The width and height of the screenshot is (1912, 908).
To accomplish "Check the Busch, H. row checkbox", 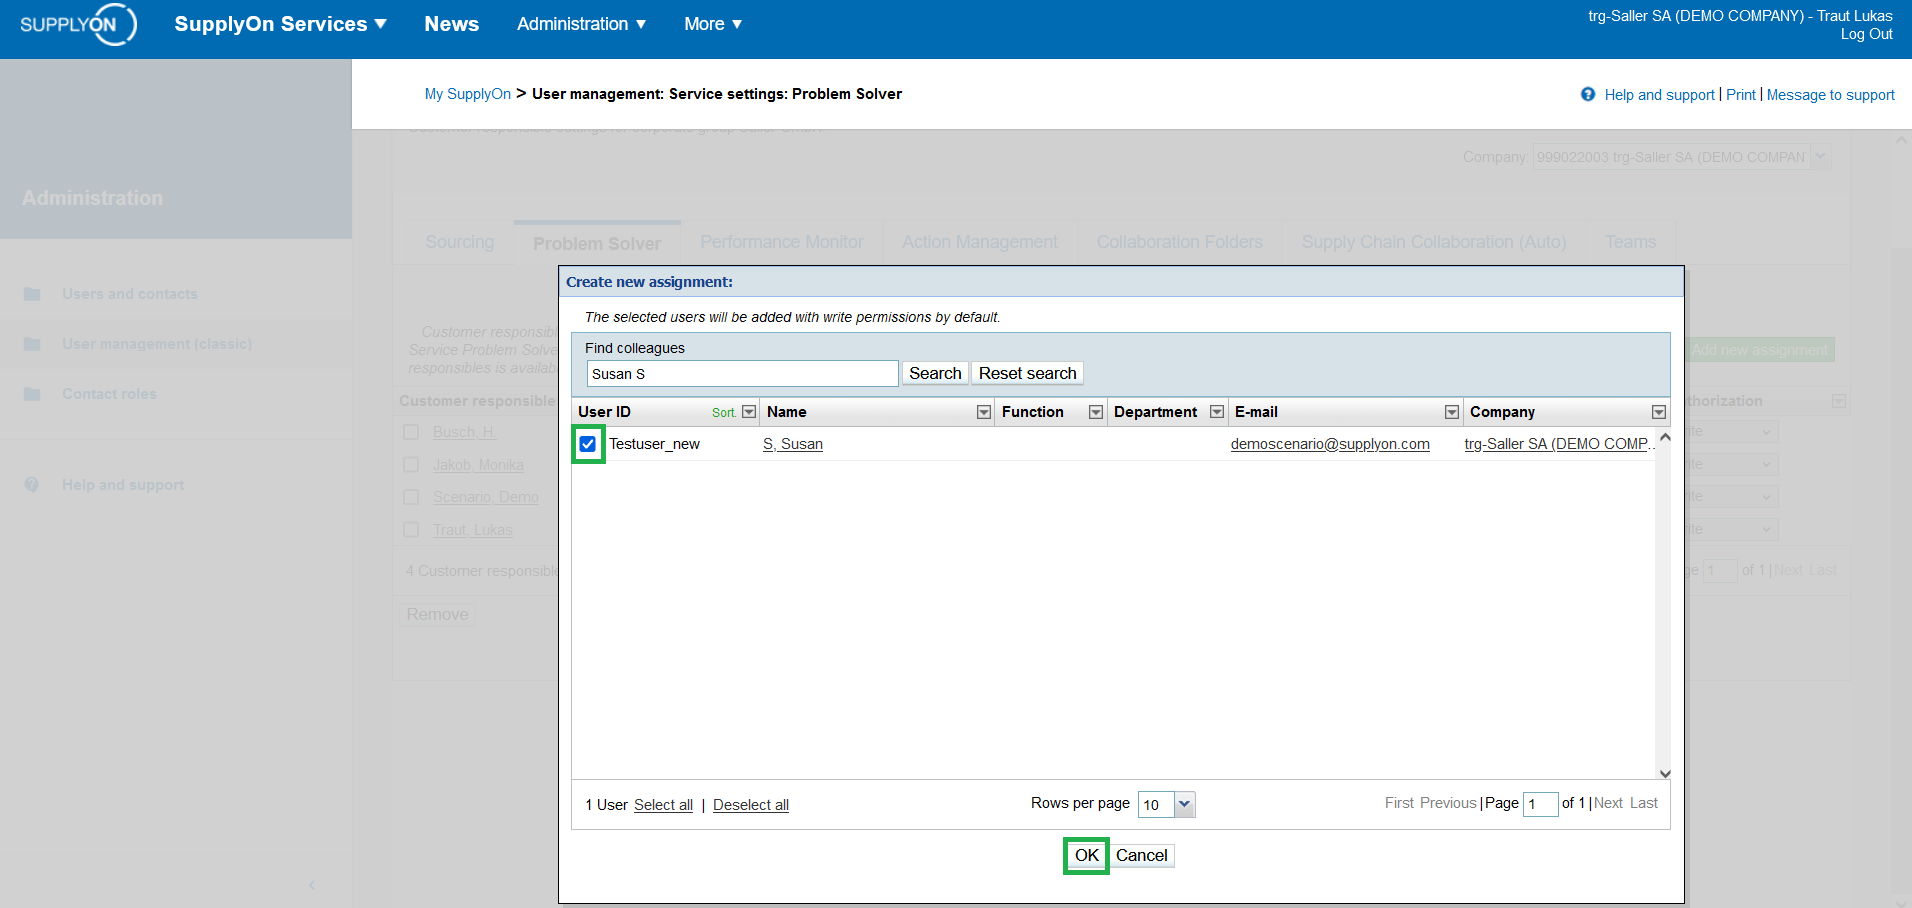I will (411, 432).
